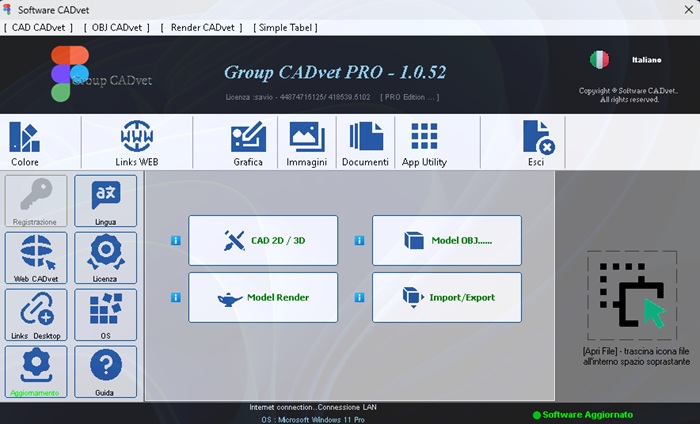Open the Import/Export module

(447, 297)
